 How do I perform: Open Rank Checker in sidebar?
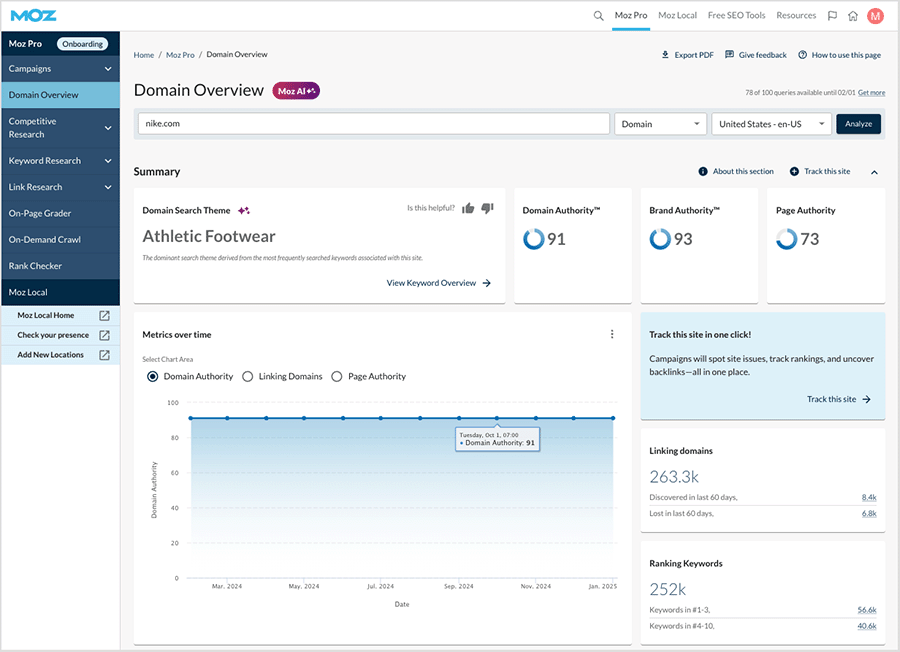60,266
